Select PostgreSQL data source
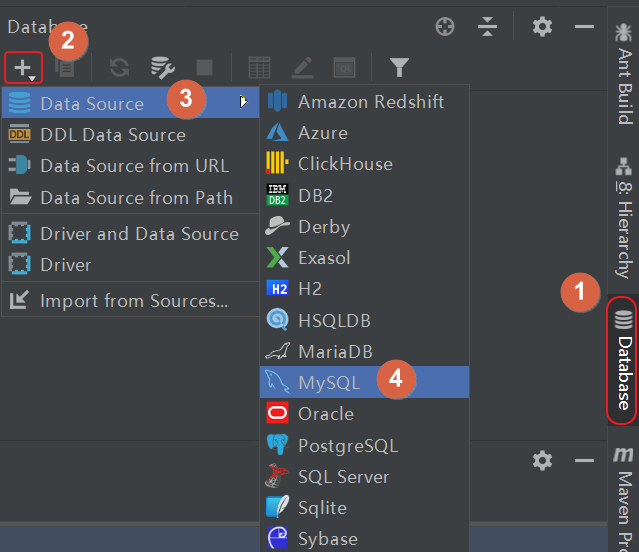This screenshot has width=639, height=552. coord(365,445)
